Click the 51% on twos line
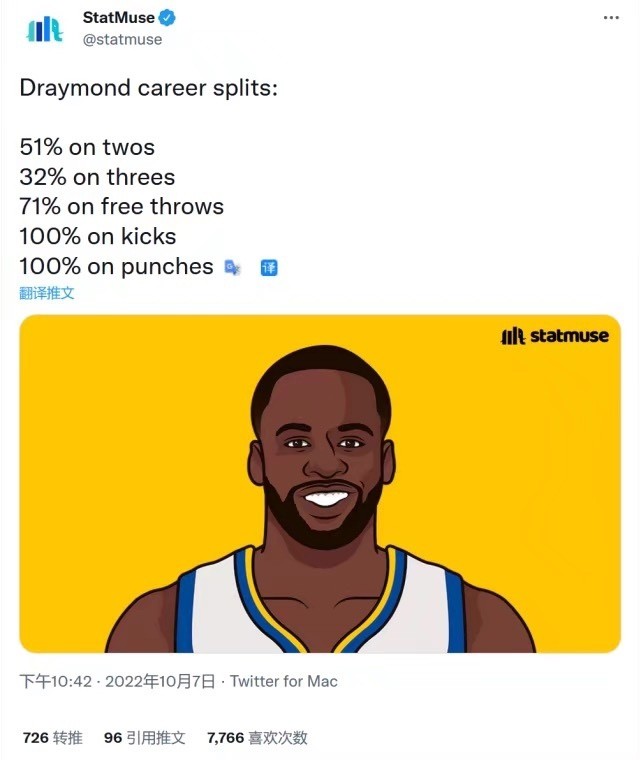Image resolution: width=641 pixels, height=760 pixels. pyautogui.click(x=87, y=147)
